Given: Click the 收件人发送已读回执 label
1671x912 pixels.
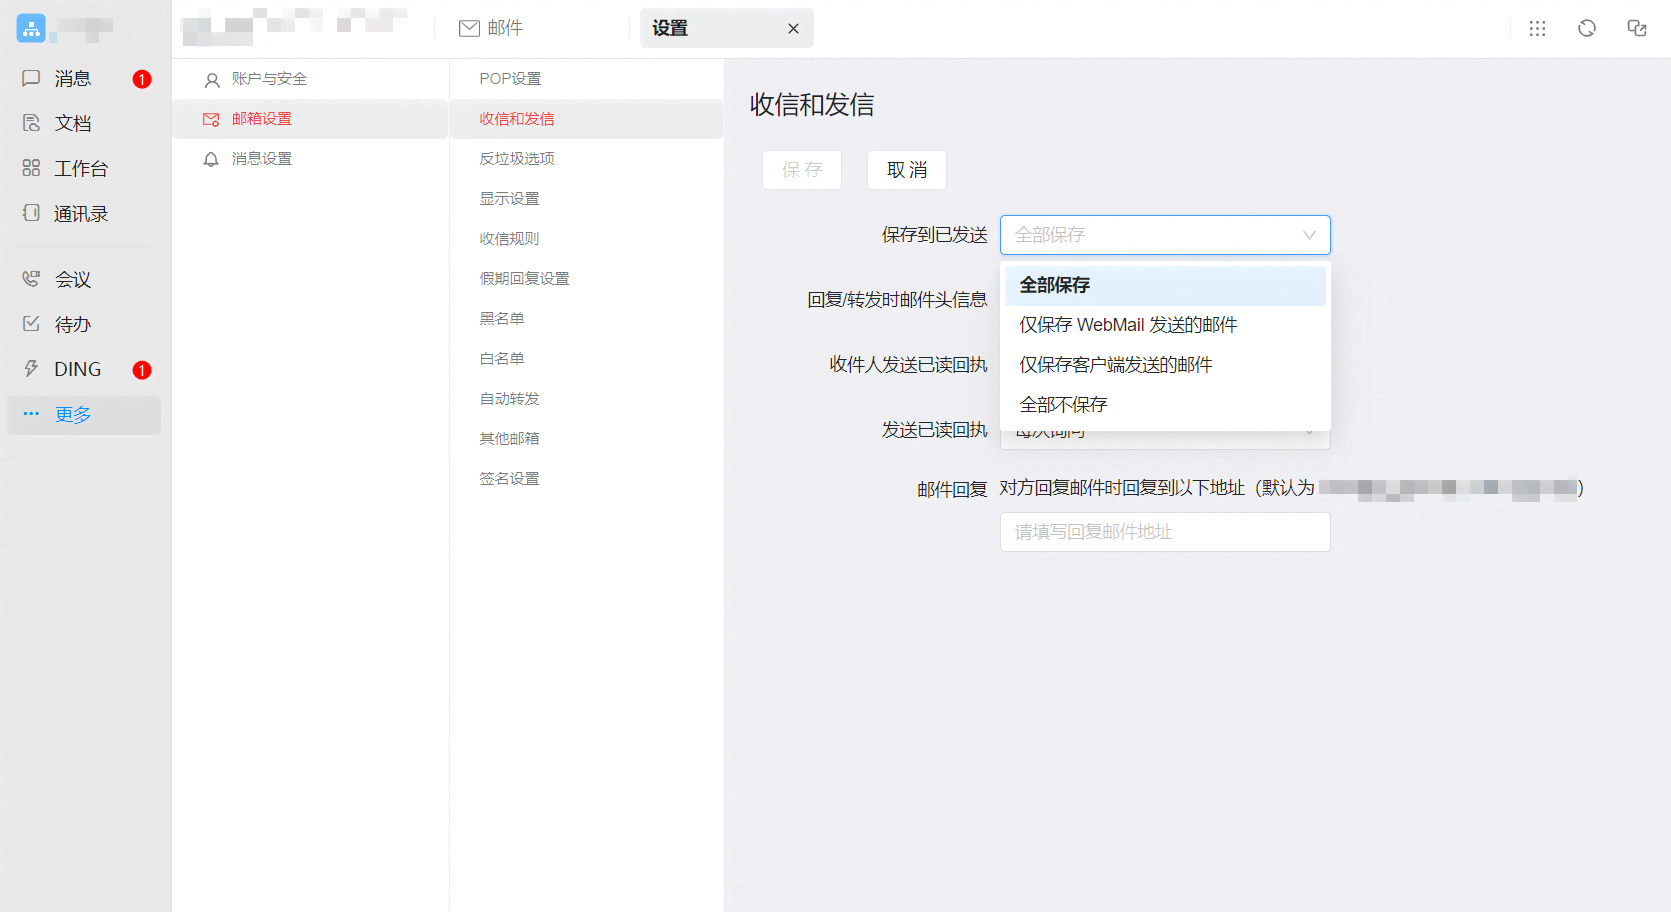Looking at the screenshot, I should pos(908,365).
